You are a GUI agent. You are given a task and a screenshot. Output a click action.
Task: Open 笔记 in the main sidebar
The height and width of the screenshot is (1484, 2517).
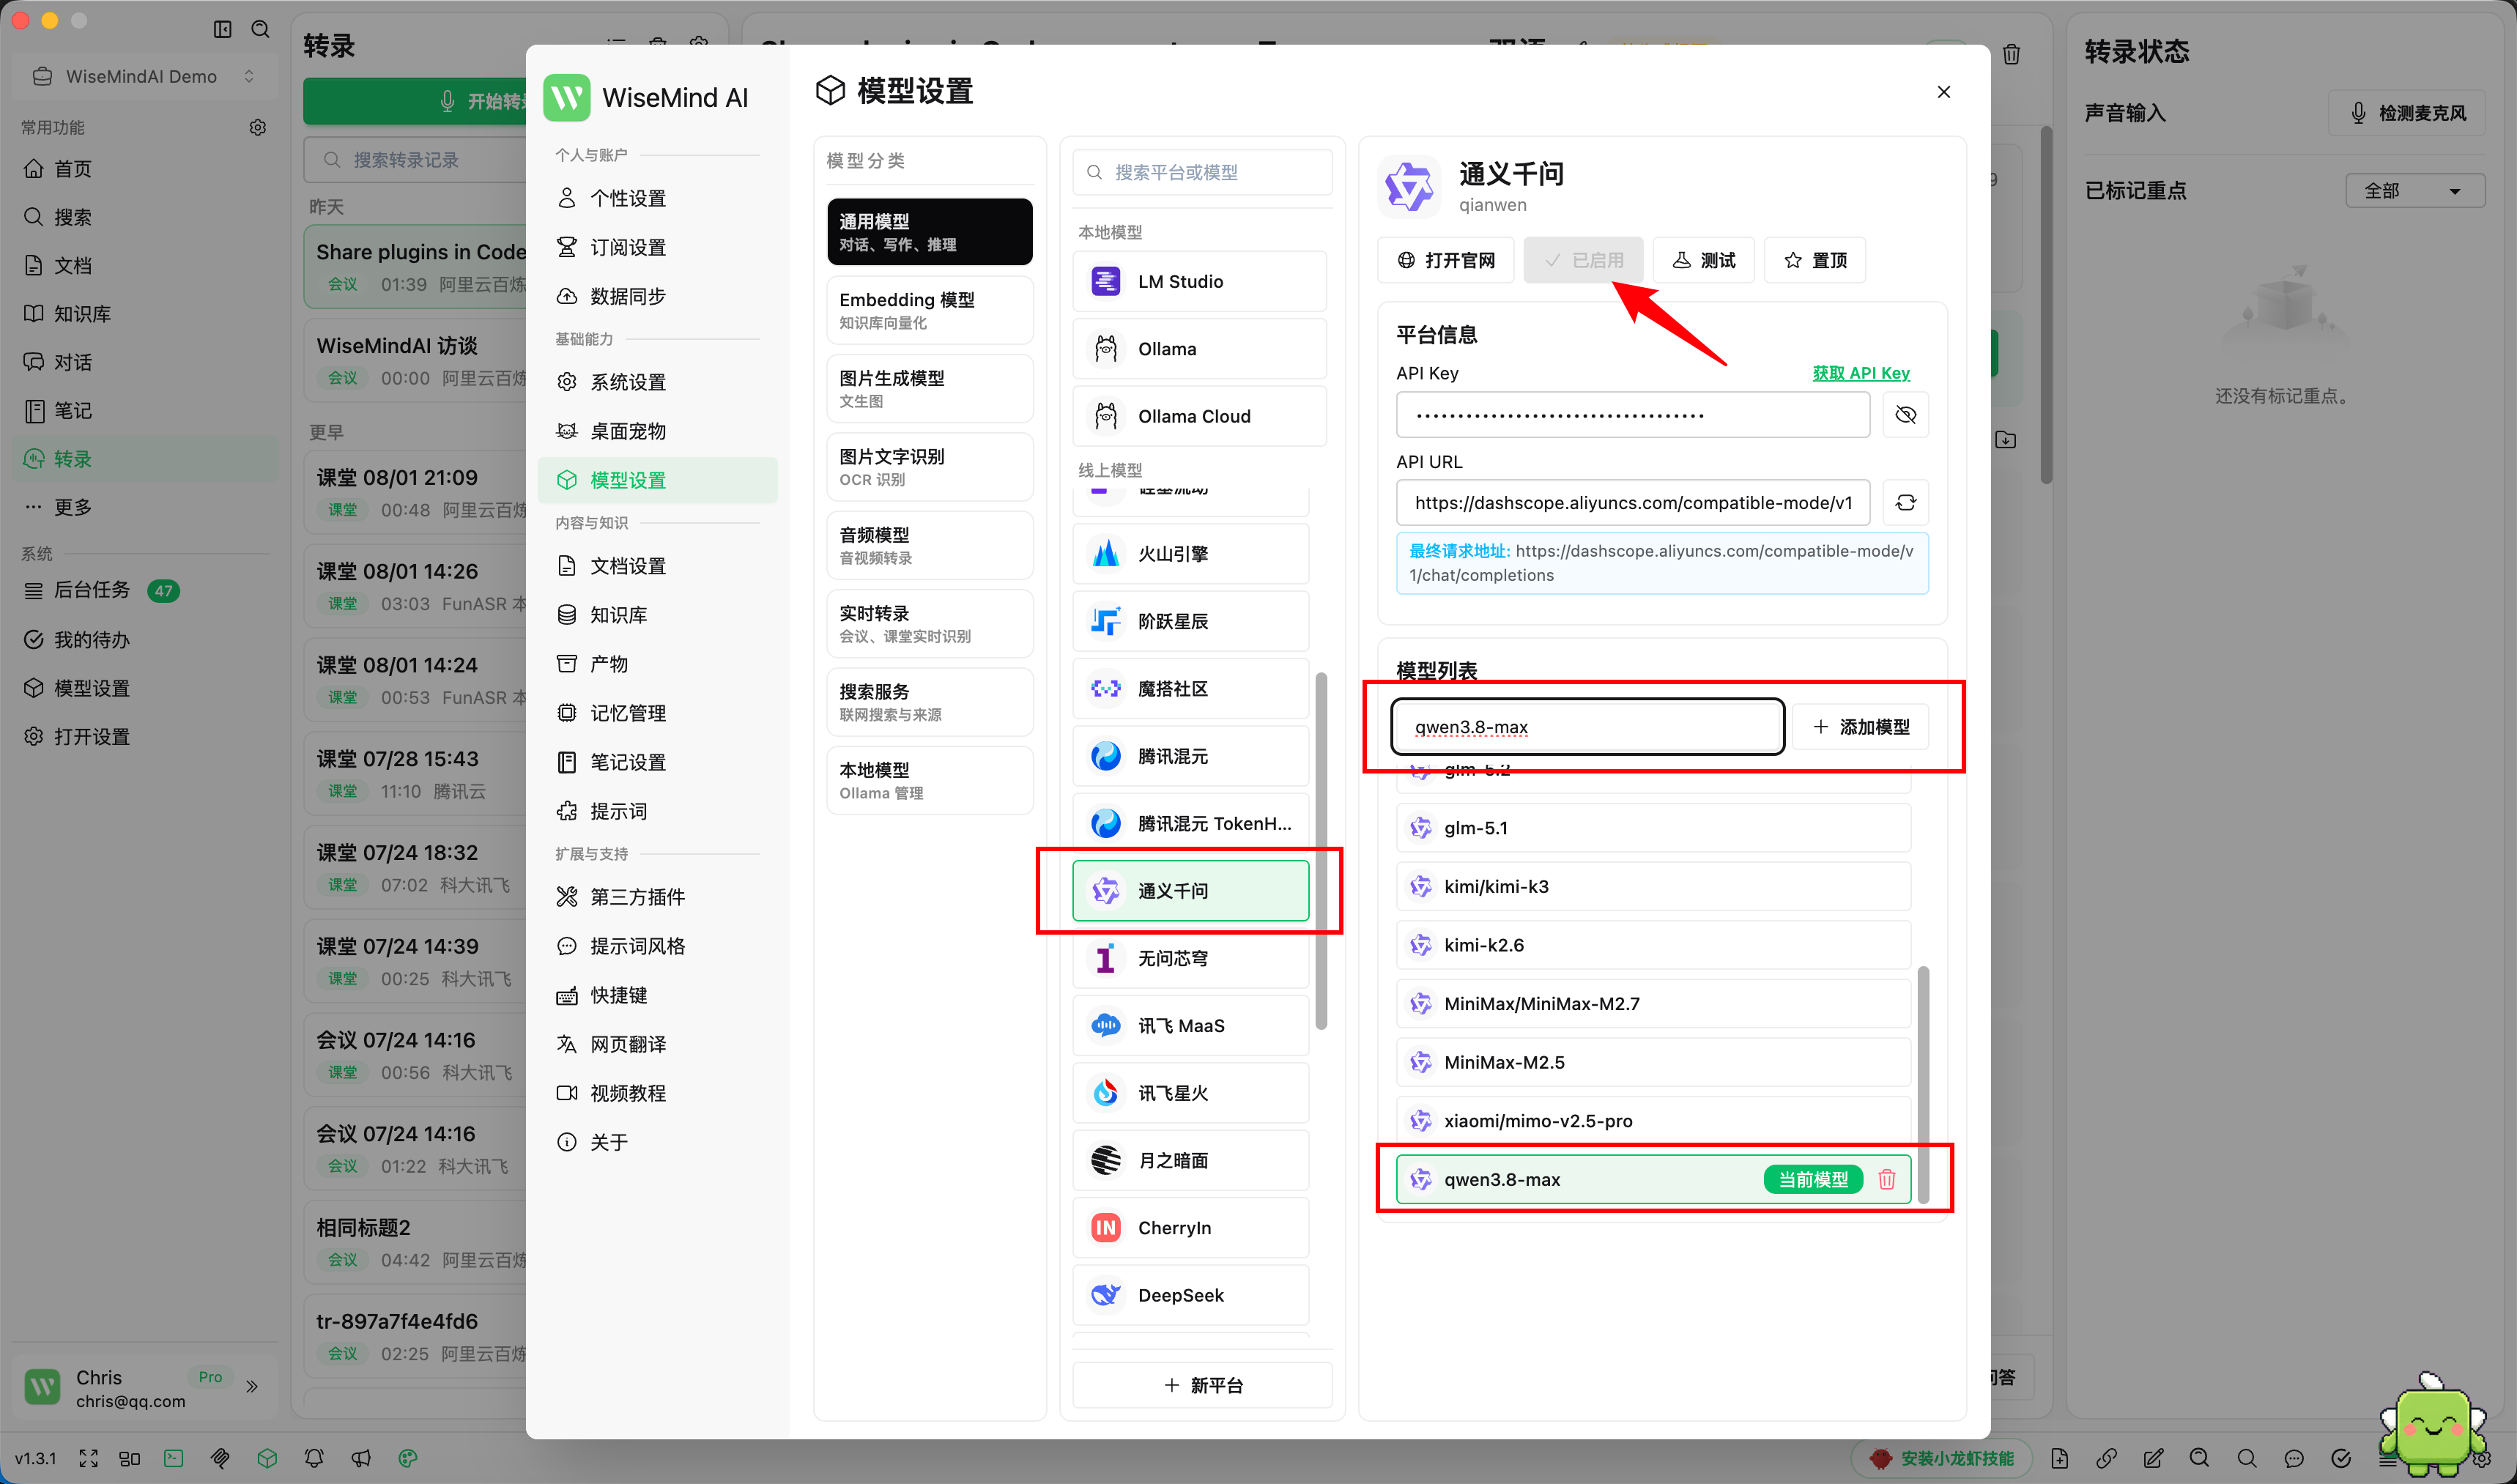point(146,410)
